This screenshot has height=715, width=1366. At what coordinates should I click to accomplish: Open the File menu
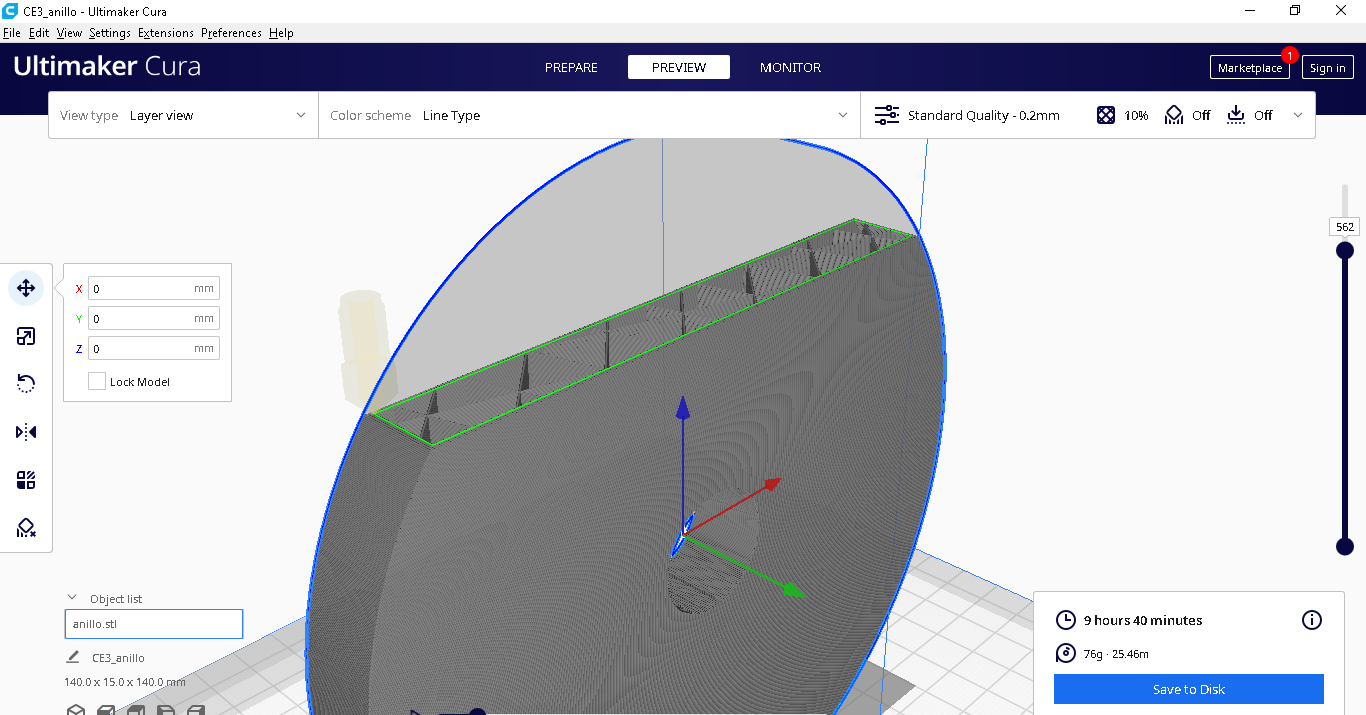[12, 33]
